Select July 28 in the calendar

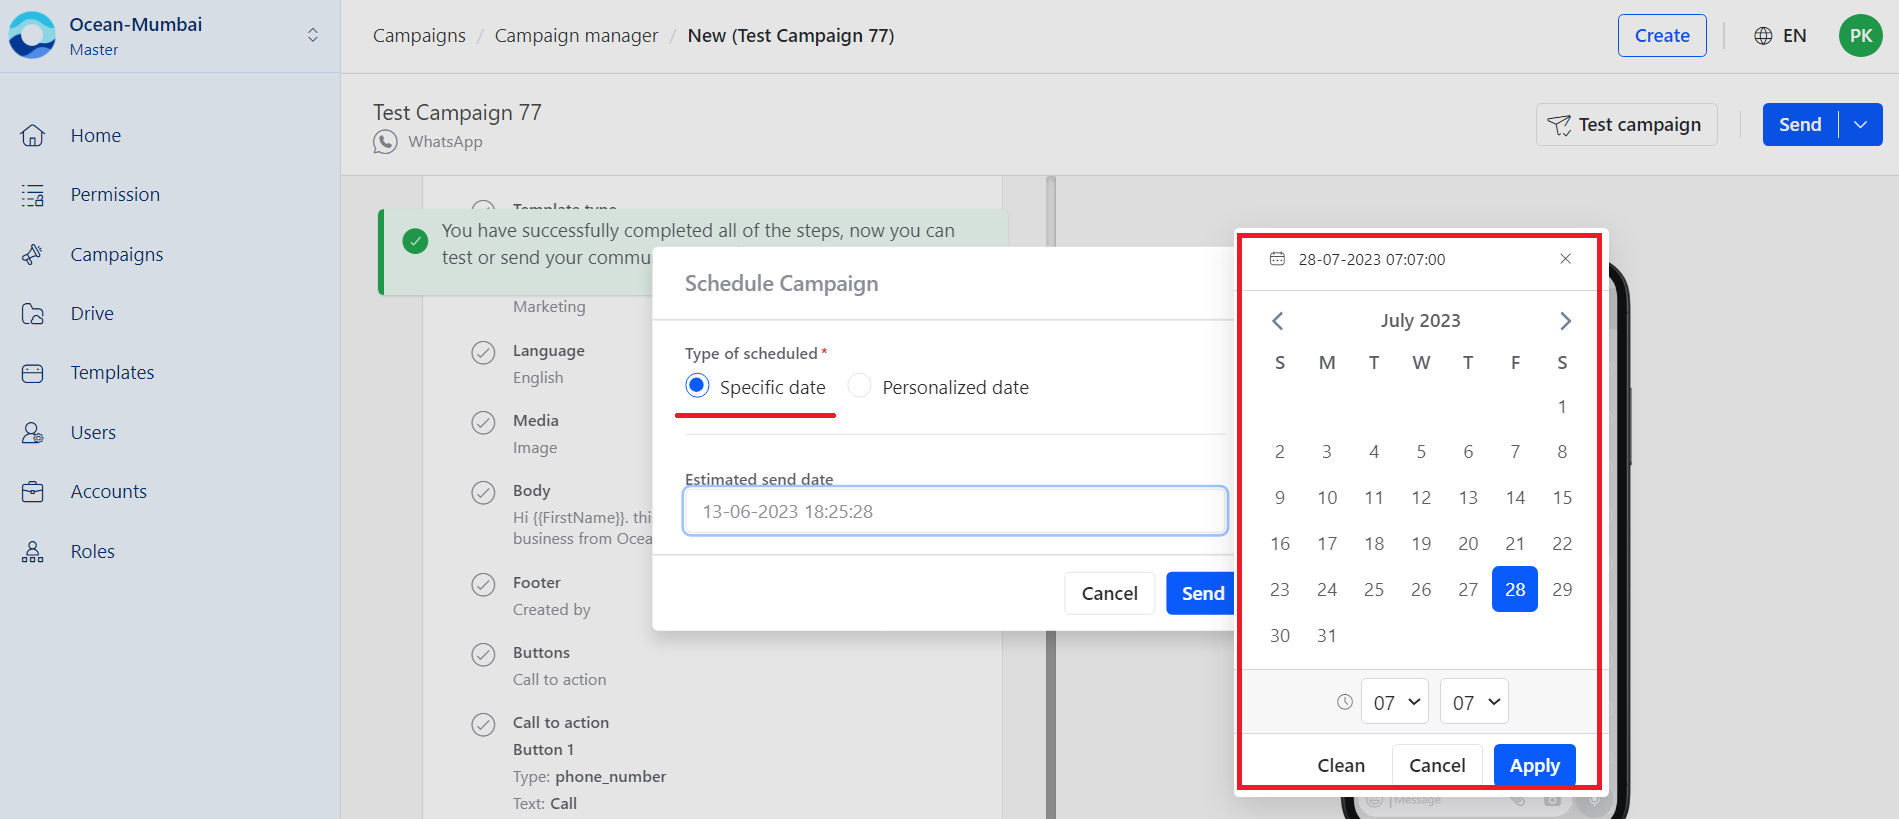1515,589
